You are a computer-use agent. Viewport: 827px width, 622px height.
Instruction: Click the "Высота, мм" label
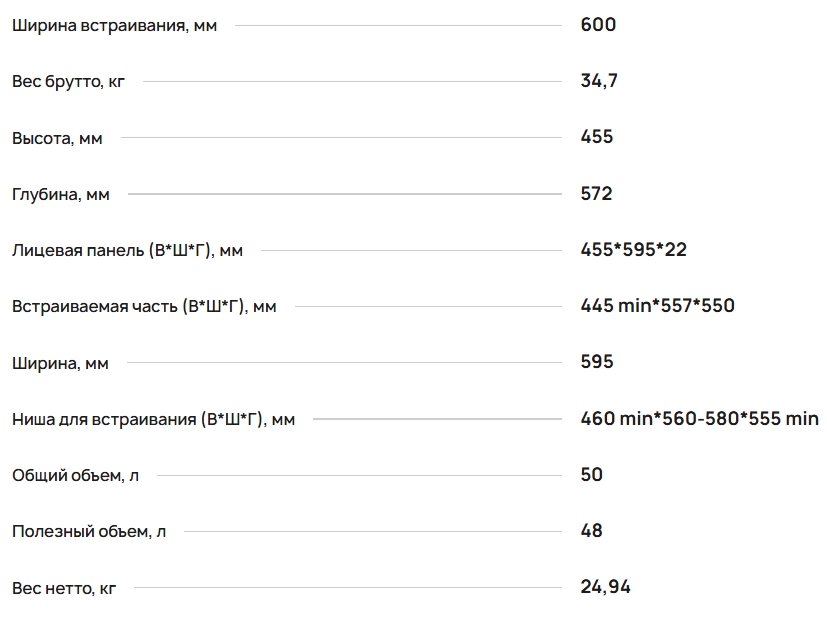click(57, 138)
